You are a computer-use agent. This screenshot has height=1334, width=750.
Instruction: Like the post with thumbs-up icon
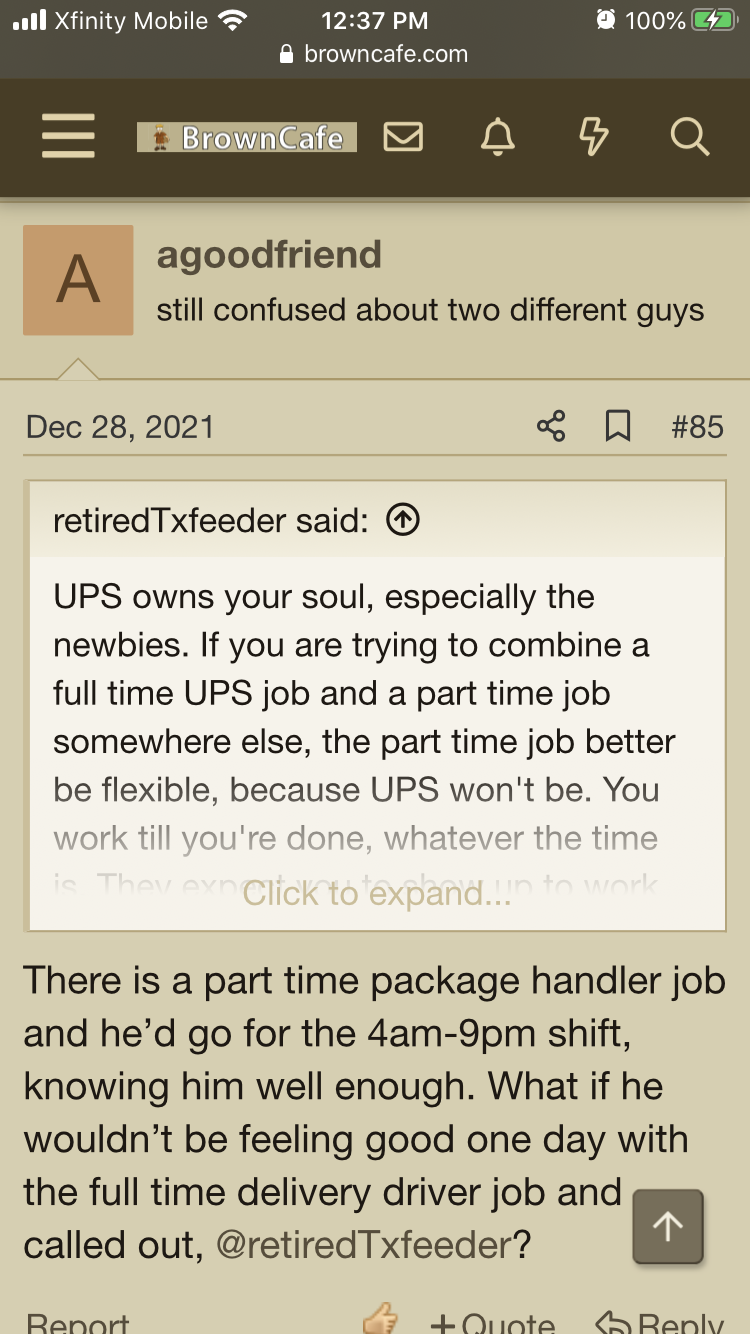(380, 1322)
